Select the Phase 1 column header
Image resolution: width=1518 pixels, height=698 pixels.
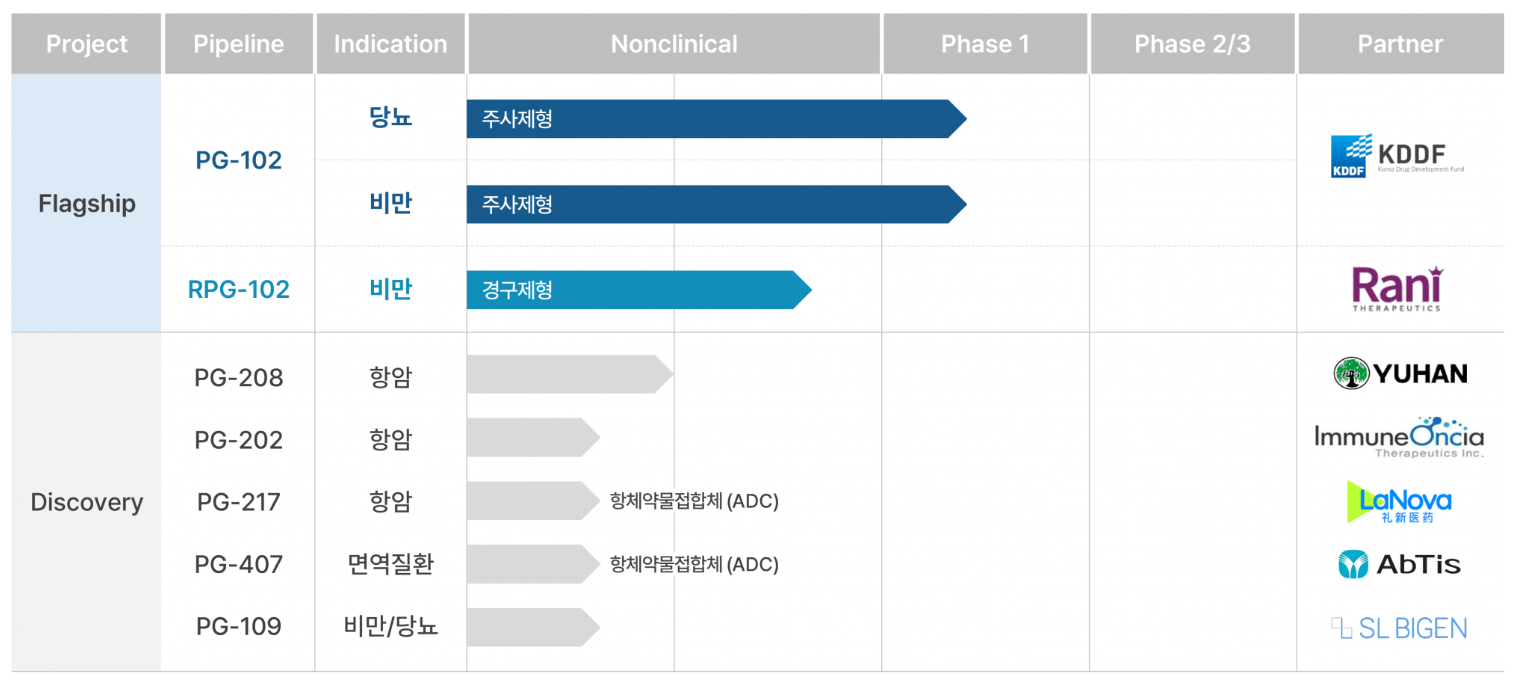point(985,44)
